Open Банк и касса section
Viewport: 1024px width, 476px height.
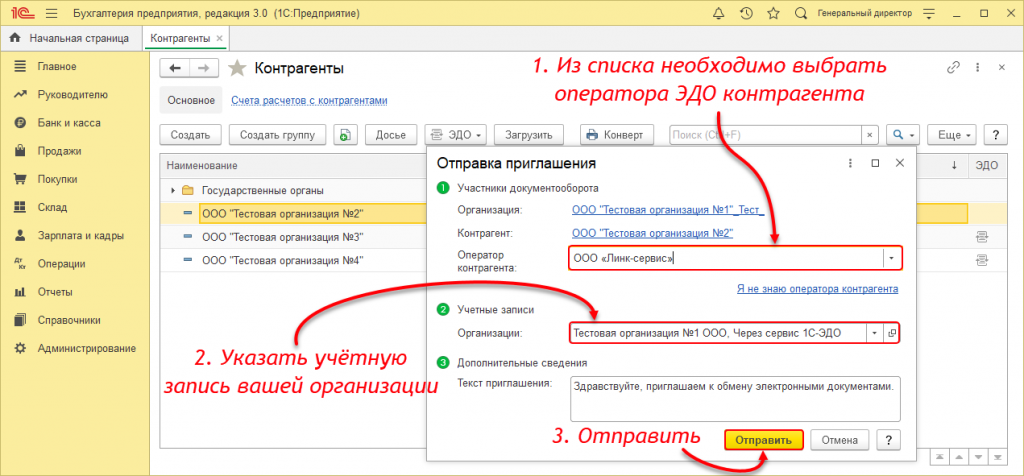pyautogui.click(x=69, y=123)
